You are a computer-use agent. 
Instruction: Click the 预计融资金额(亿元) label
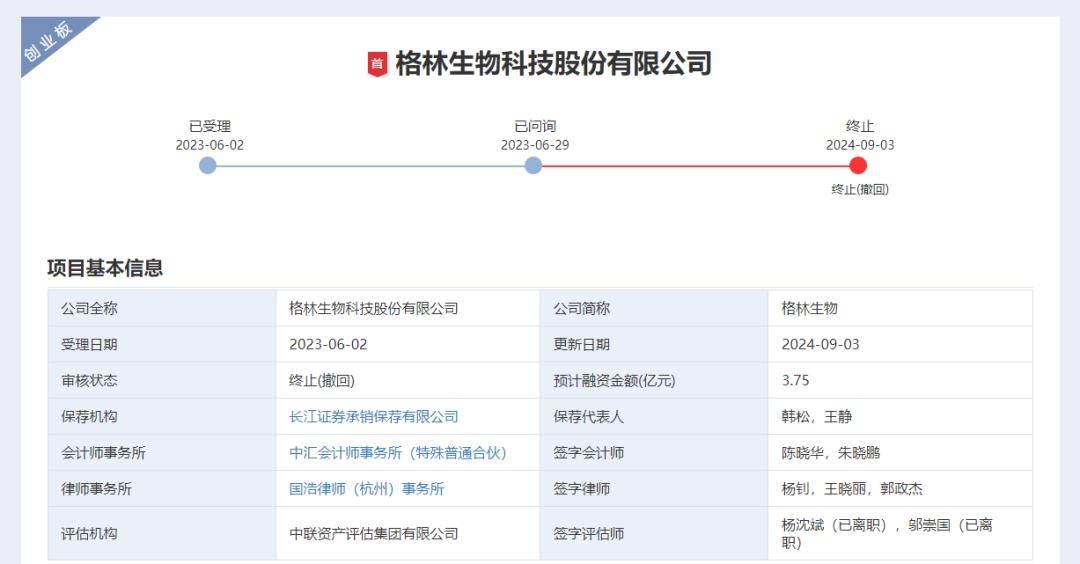[x=614, y=380]
